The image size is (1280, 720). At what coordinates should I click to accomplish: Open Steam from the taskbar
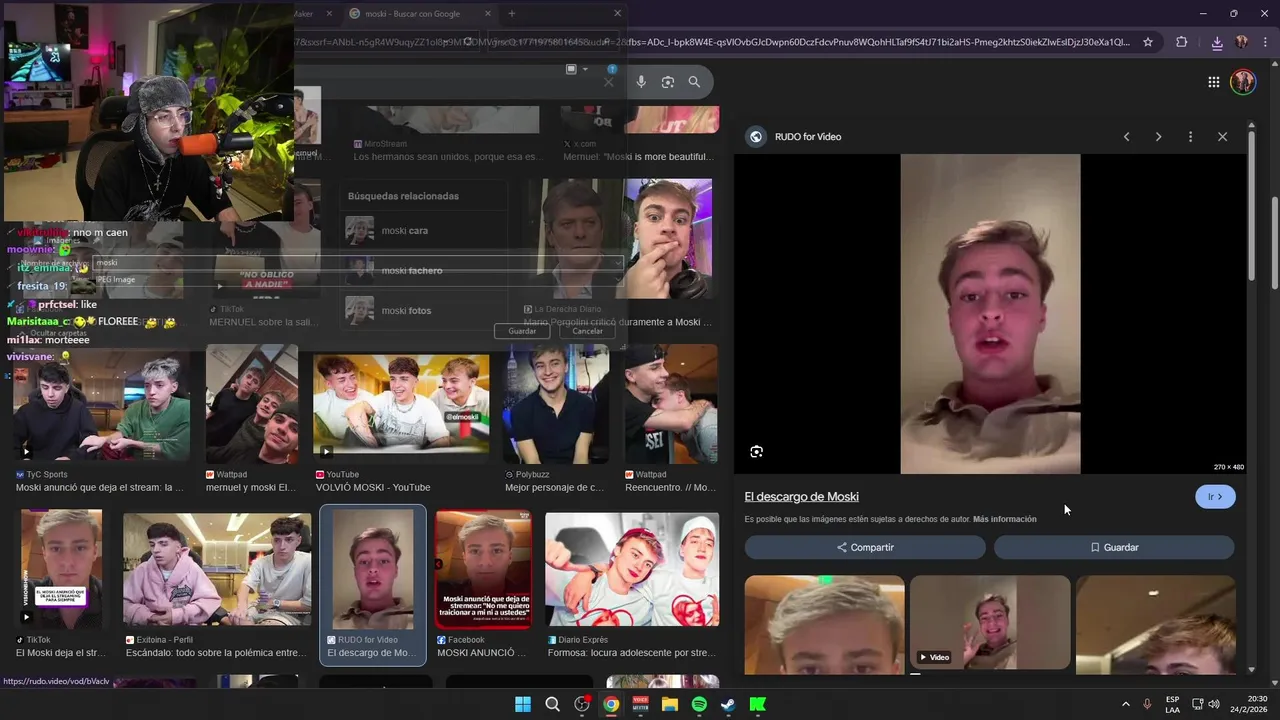point(728,704)
